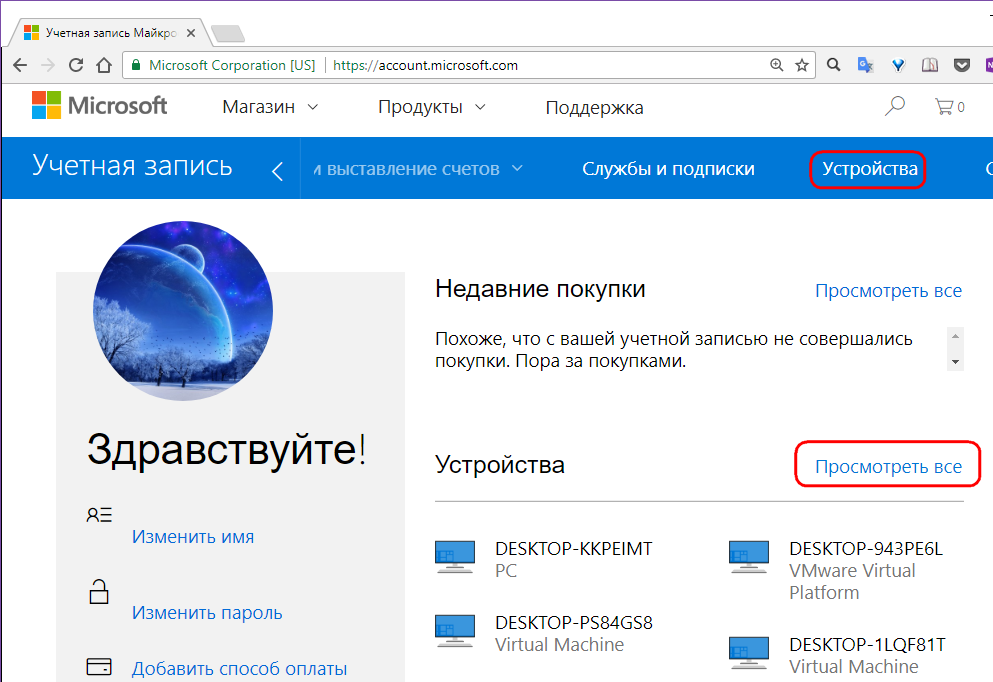This screenshot has height=682, width=993.
Task: Open device DESKTOP-1LQF81T name
Action: coord(867,645)
